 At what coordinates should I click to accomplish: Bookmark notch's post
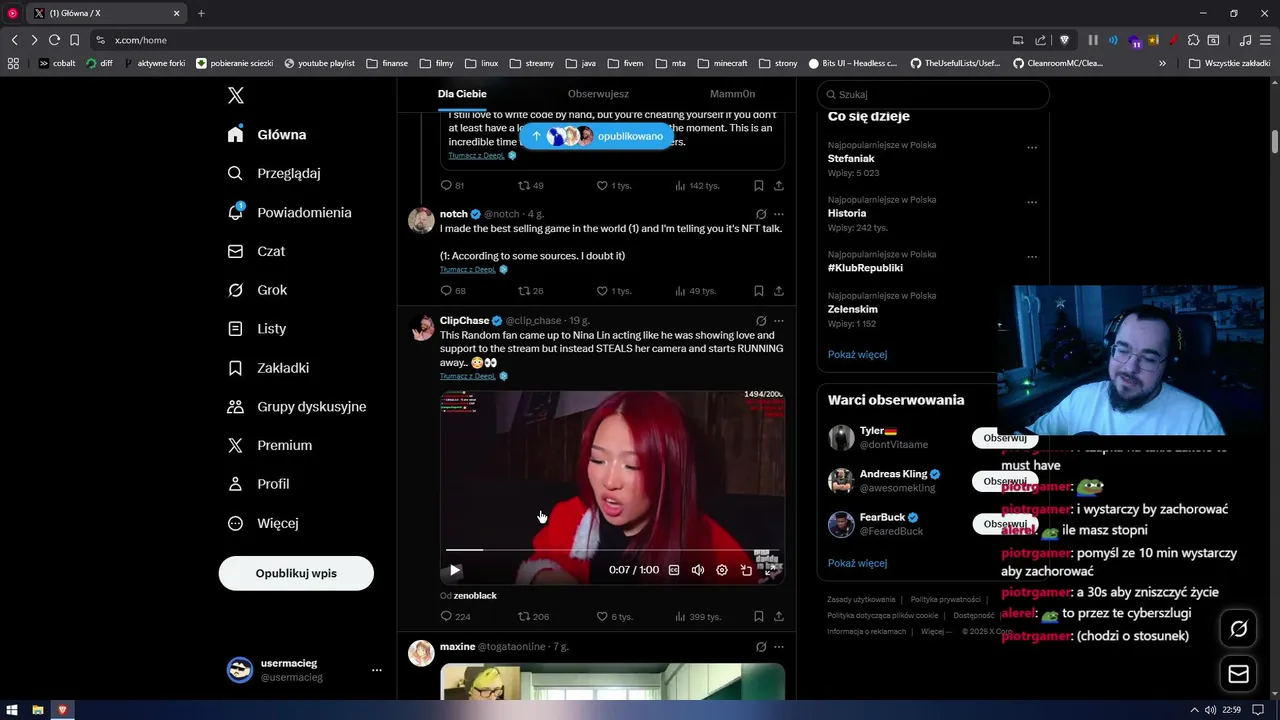(x=758, y=291)
